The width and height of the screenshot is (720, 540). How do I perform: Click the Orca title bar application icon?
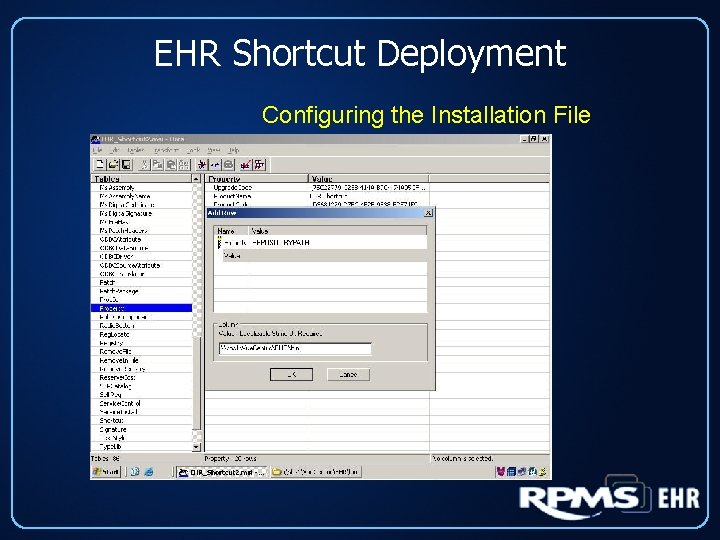click(x=96, y=139)
